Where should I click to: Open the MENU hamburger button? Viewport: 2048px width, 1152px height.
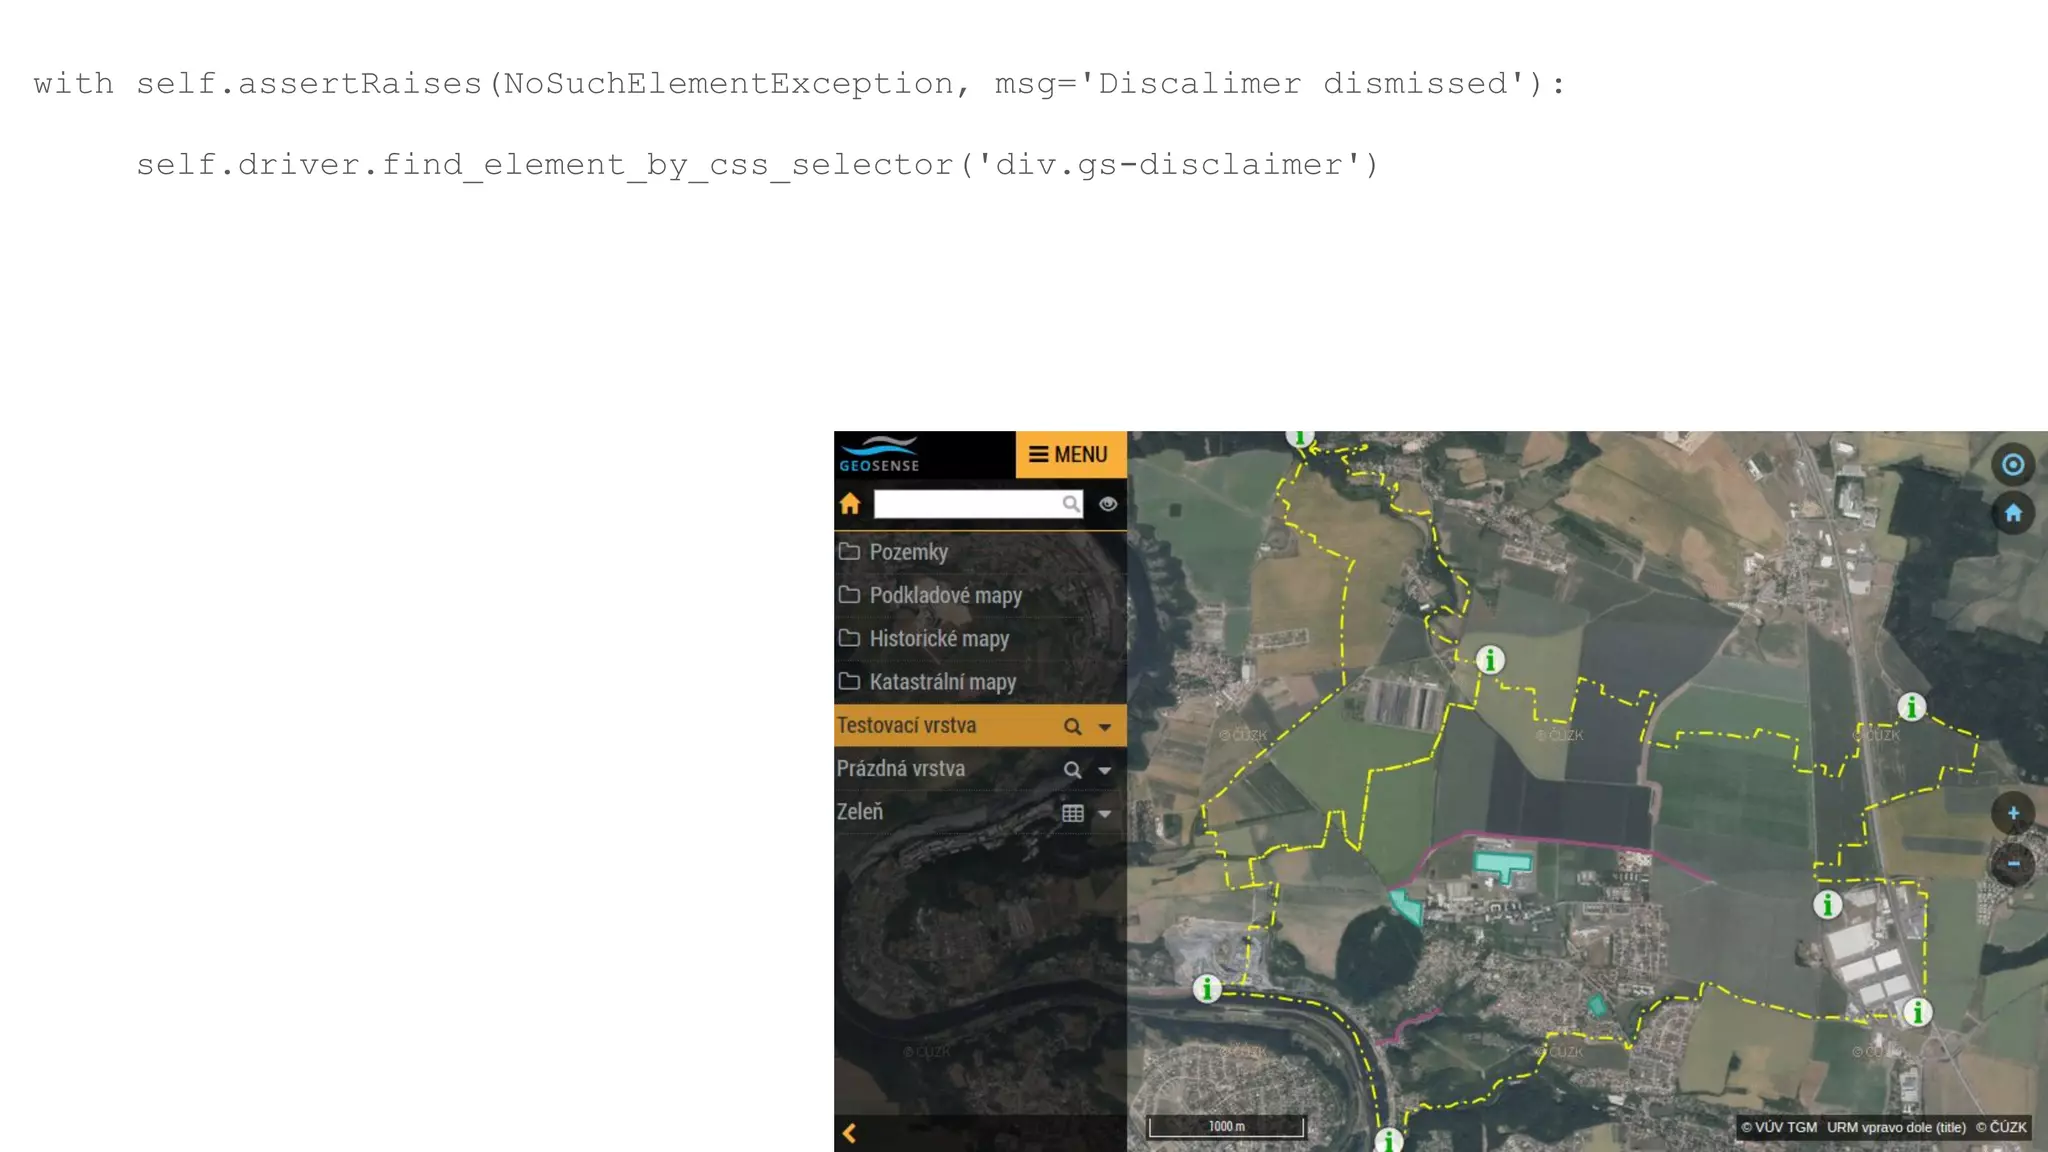(1070, 455)
